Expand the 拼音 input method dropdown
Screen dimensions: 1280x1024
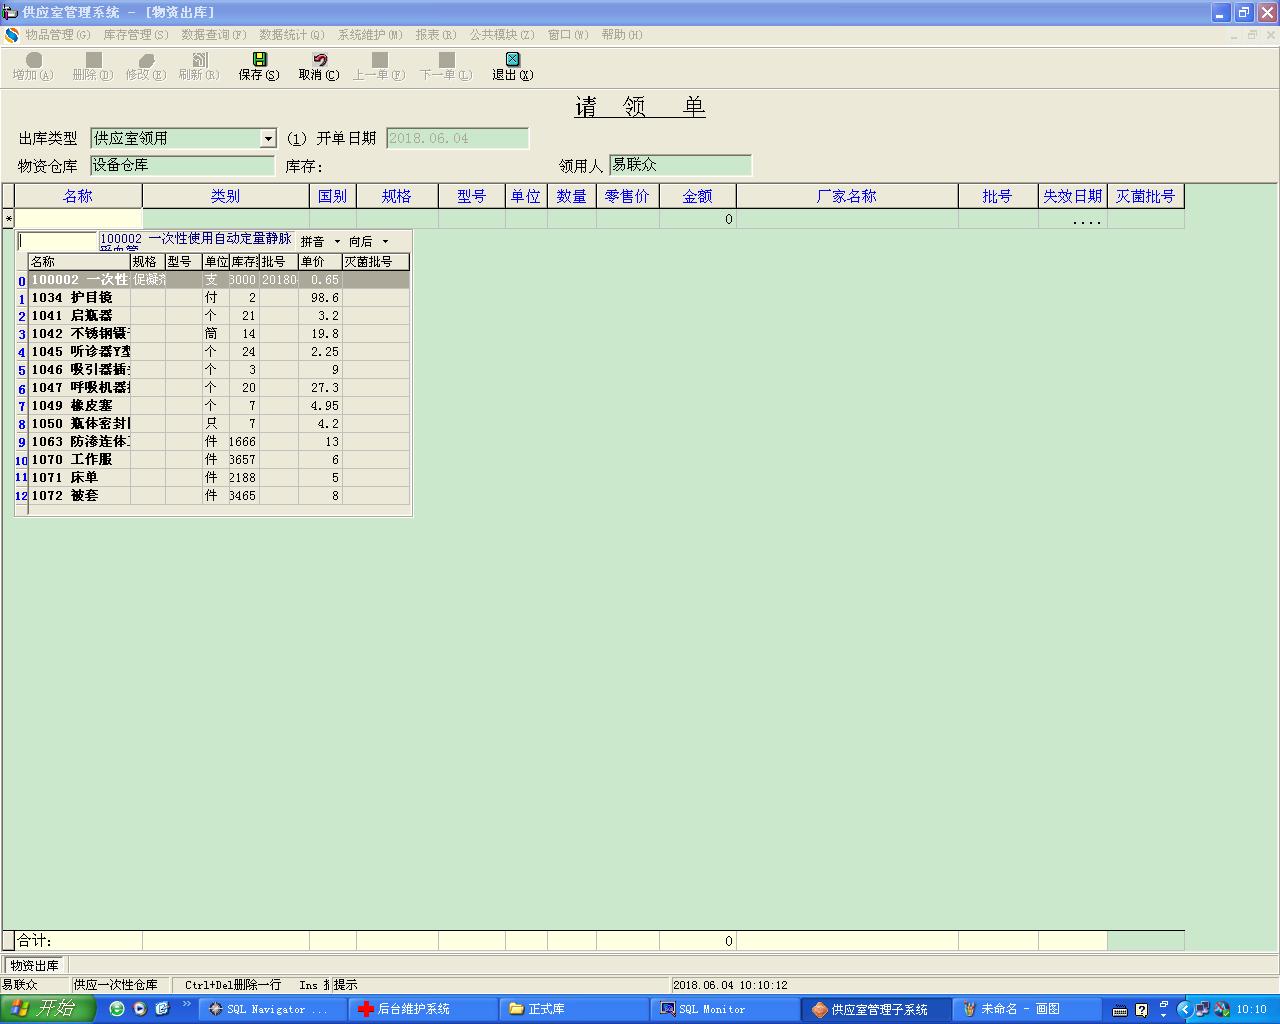tap(337, 242)
